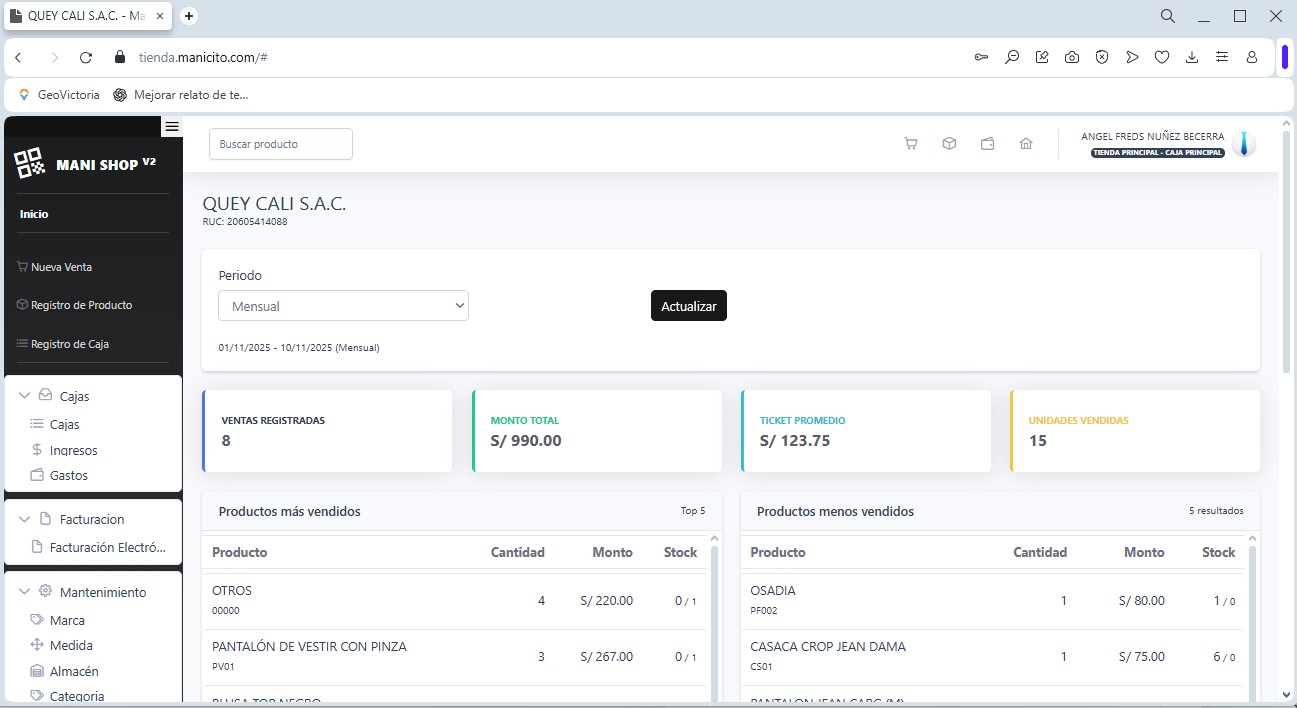Click the Productos más vendidos table scrollbar
This screenshot has height=708, width=1297.
coord(714,620)
